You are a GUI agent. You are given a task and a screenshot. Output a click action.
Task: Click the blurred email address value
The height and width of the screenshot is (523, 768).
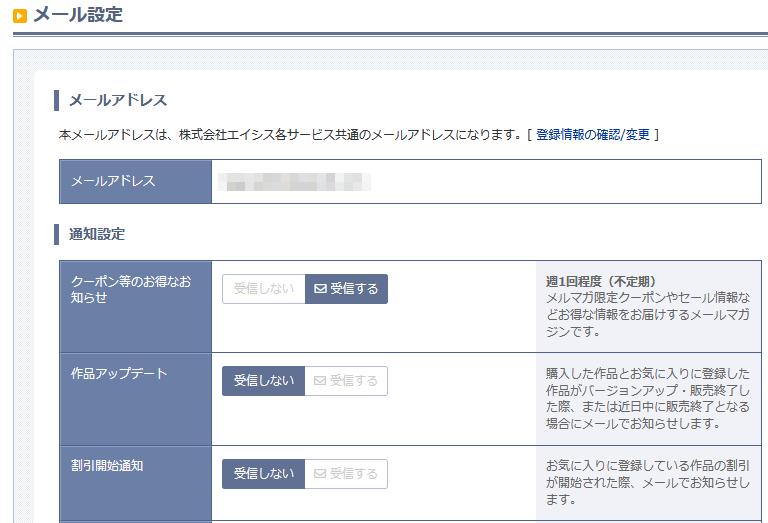(294, 182)
